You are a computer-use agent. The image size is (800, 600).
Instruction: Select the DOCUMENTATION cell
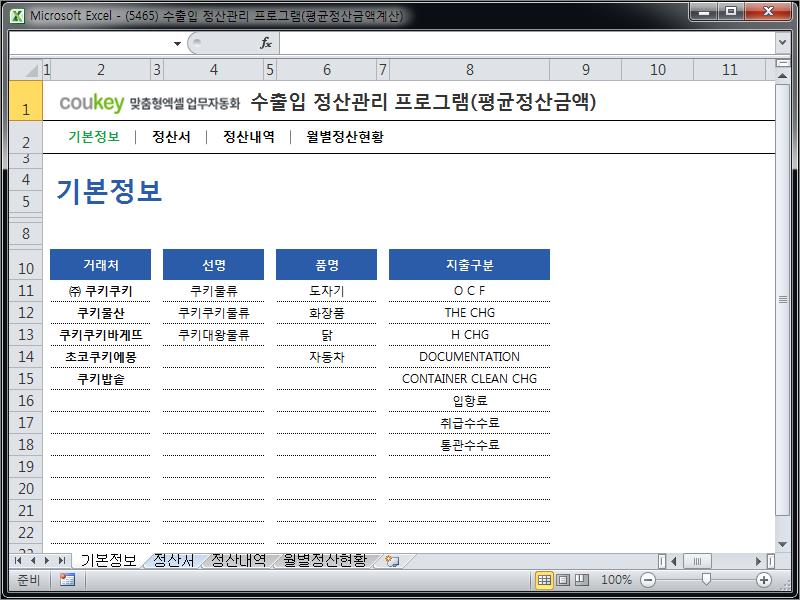click(x=469, y=357)
